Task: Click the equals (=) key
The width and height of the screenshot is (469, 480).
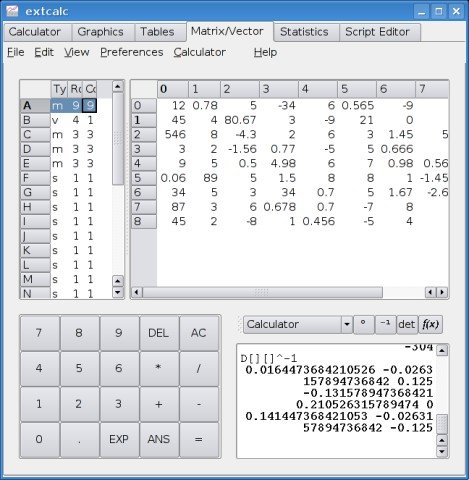Action: 198,439
